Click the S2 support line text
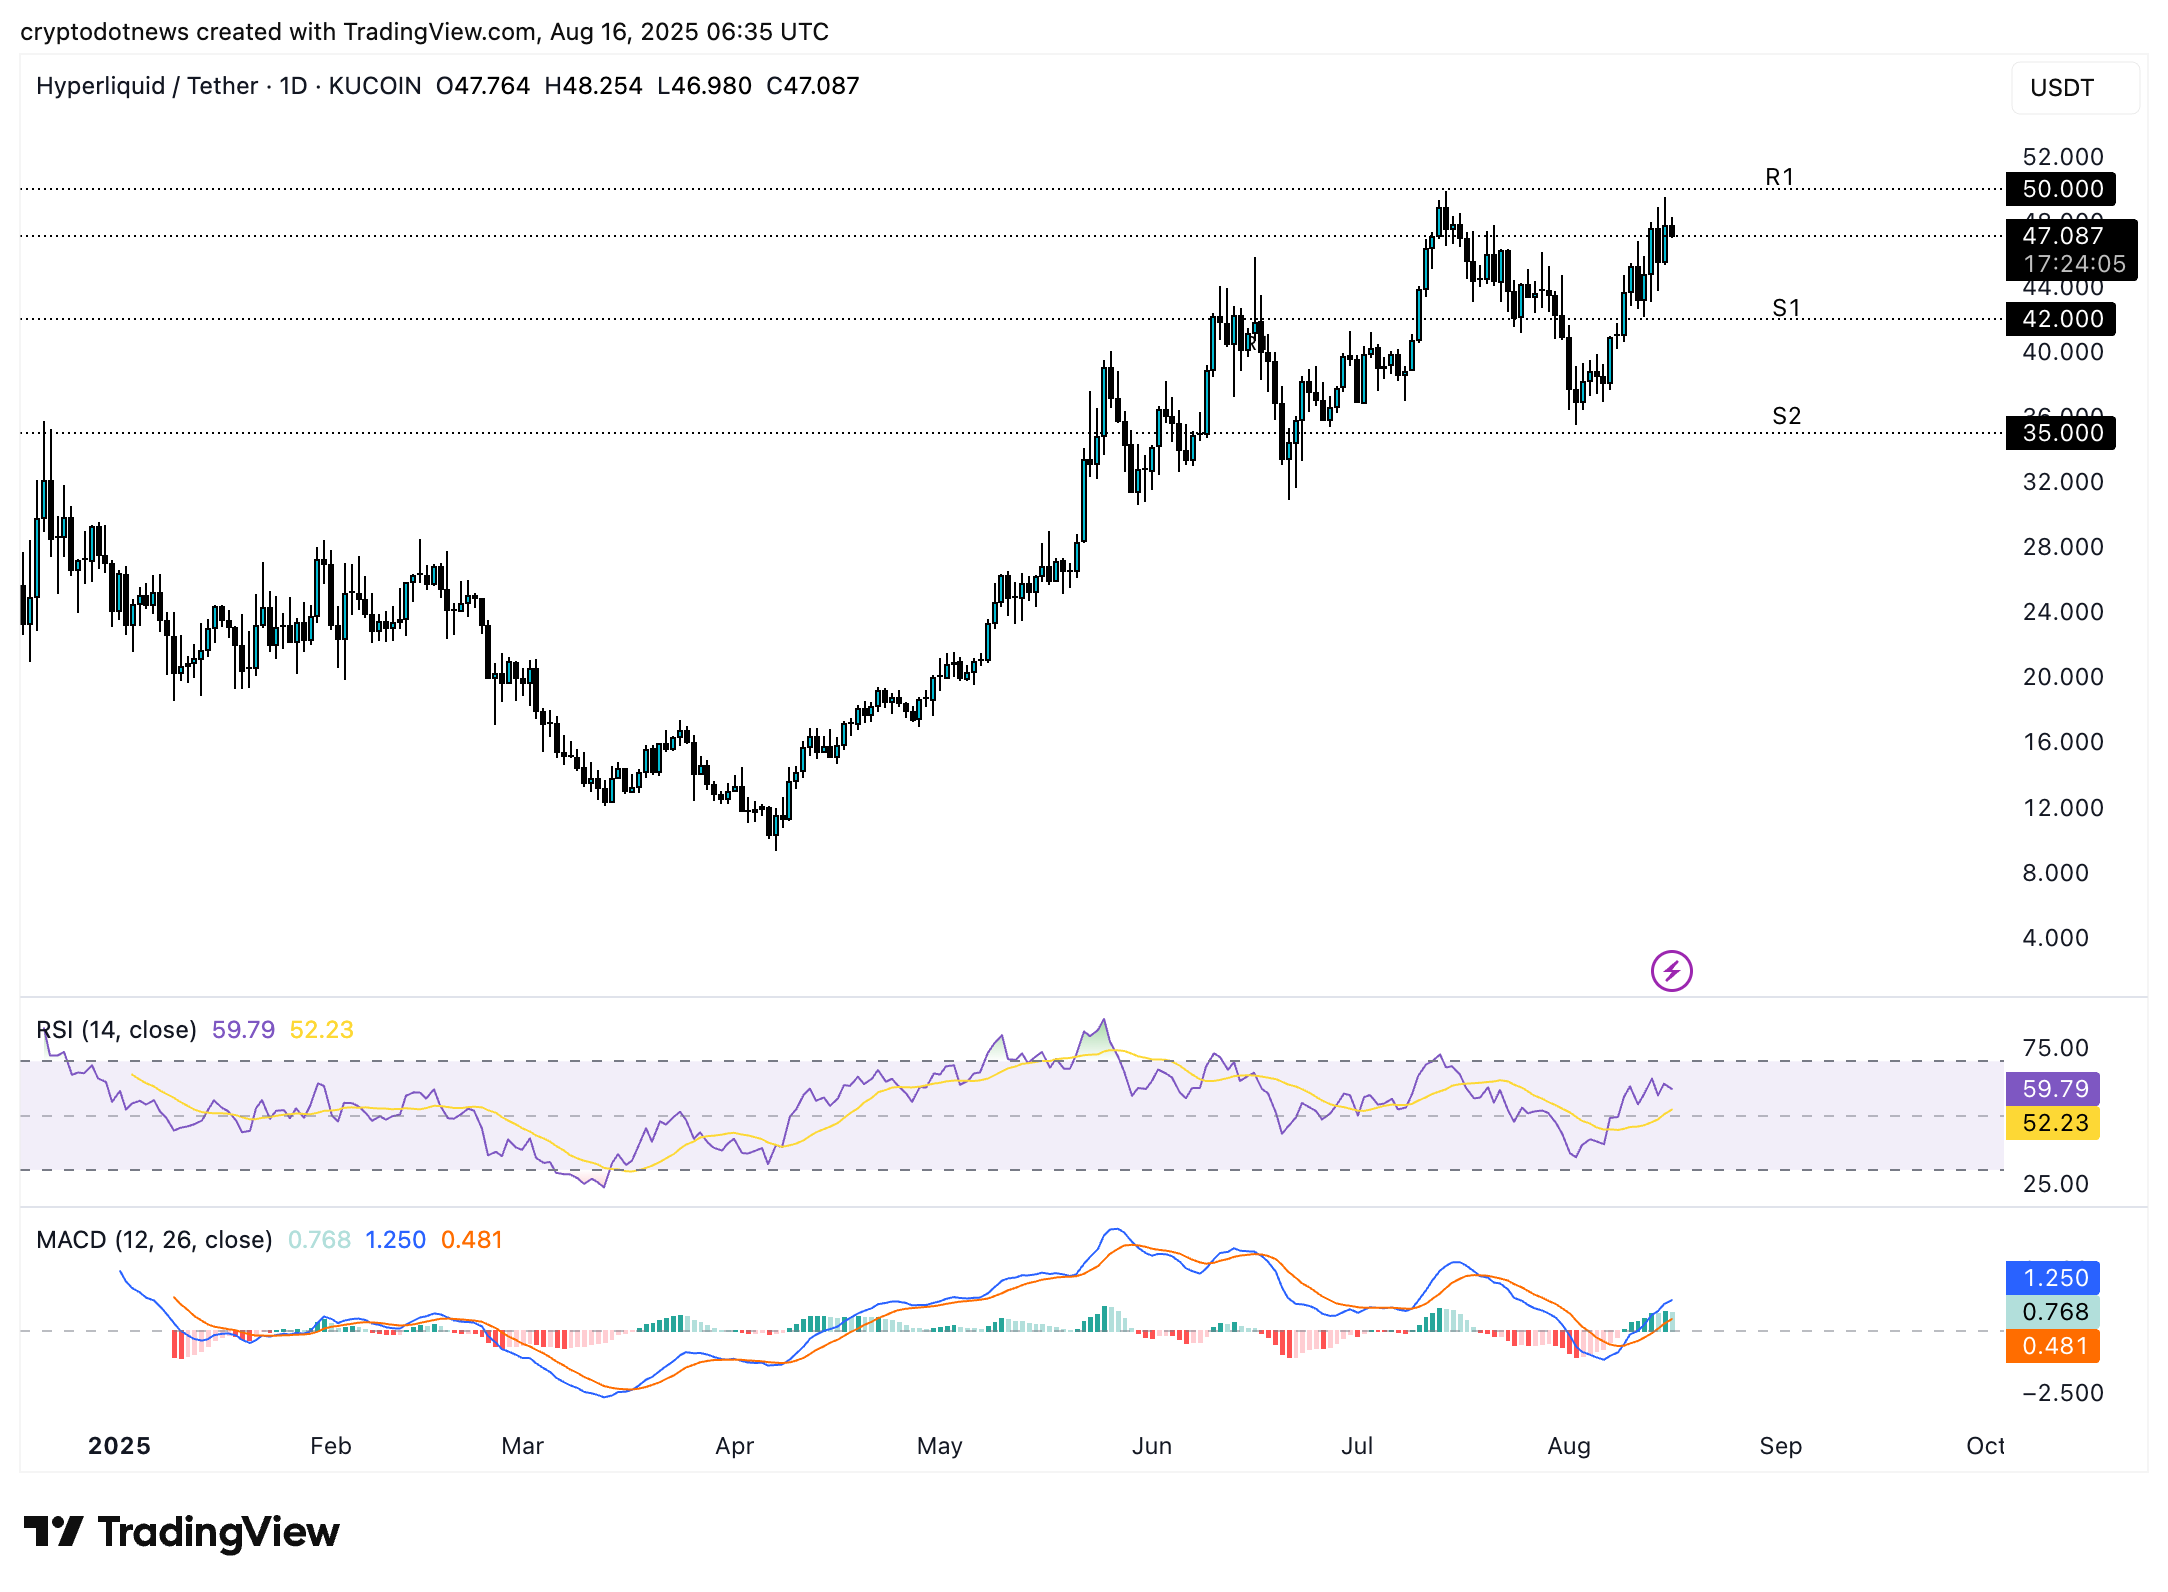This screenshot has height=1592, width=2168. [x=1786, y=416]
